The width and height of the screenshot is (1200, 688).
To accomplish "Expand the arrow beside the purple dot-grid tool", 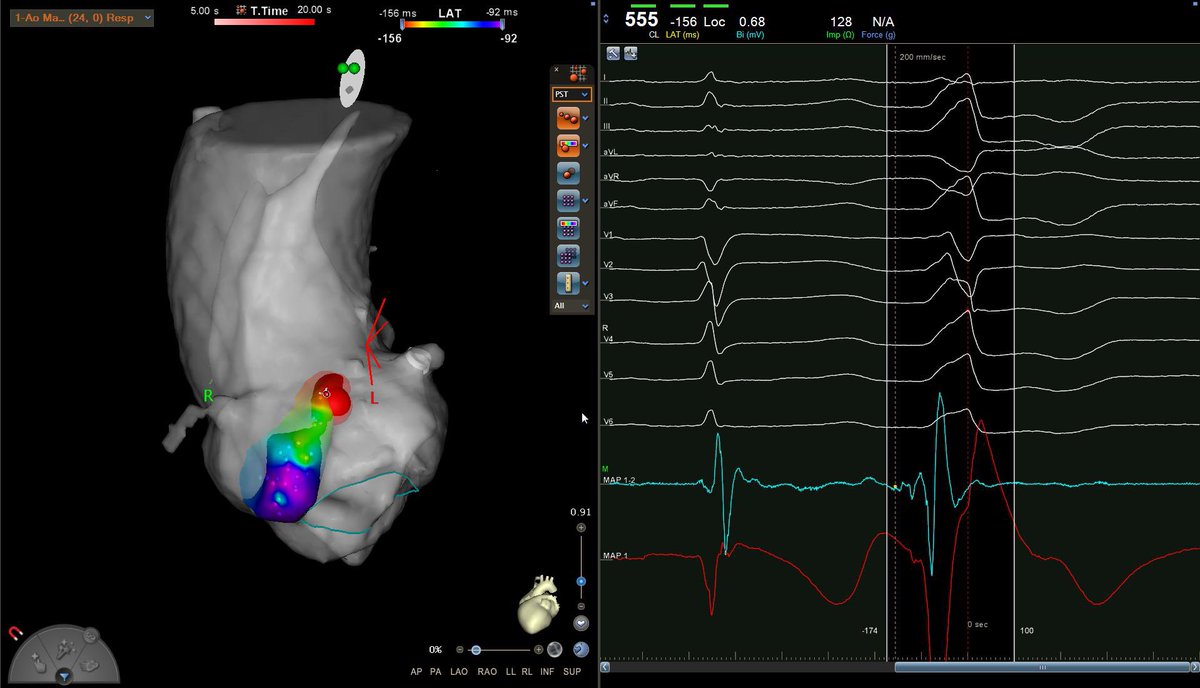I will (585, 201).
